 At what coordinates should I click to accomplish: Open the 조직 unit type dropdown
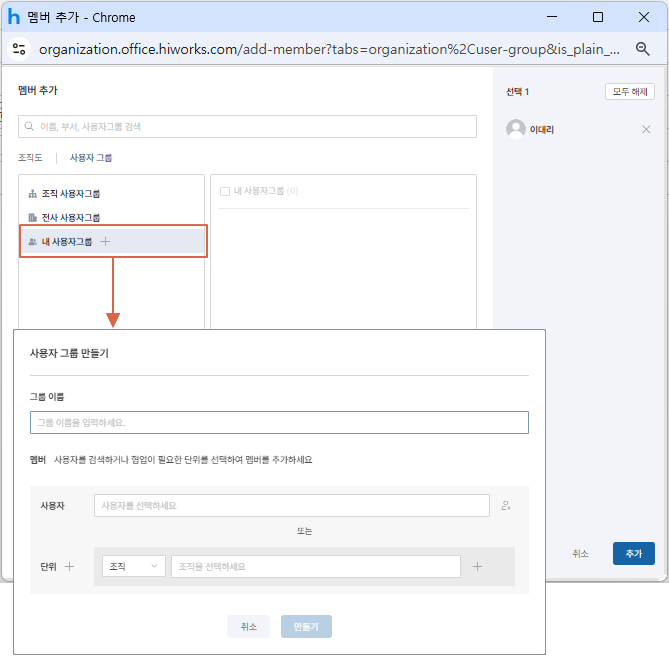click(133, 566)
